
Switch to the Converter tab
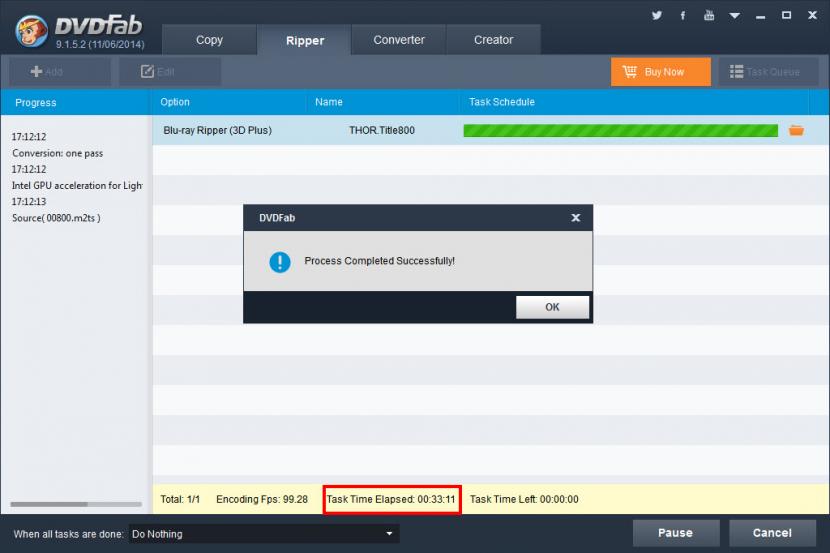pyautogui.click(x=399, y=40)
